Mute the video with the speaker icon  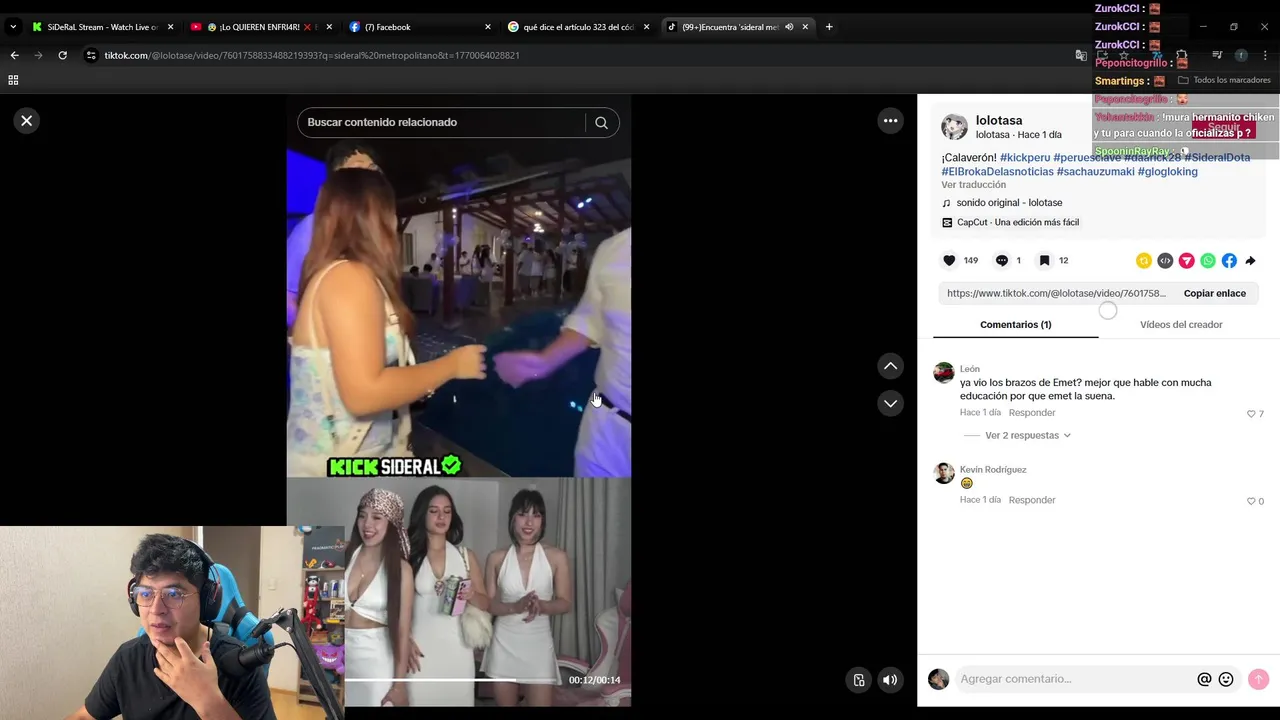click(x=890, y=680)
